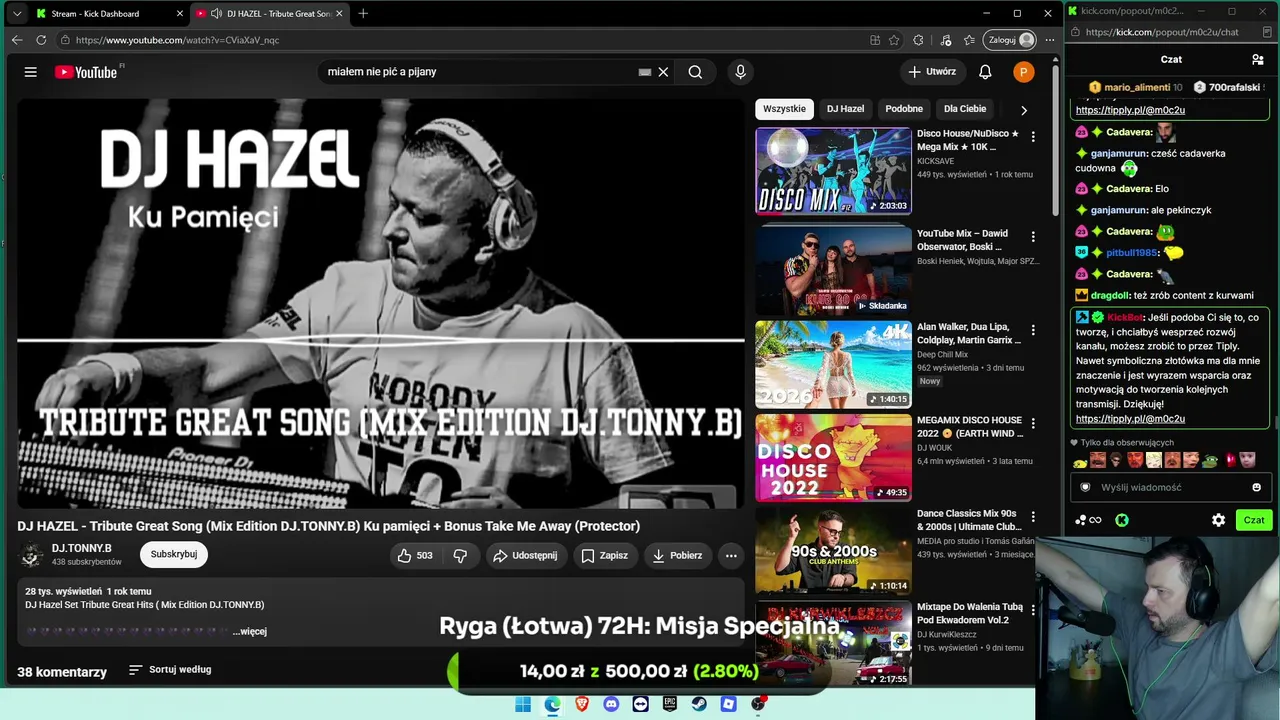The width and height of the screenshot is (1280, 720).
Task: Open Sortuj według comment sorting
Action: click(170, 670)
